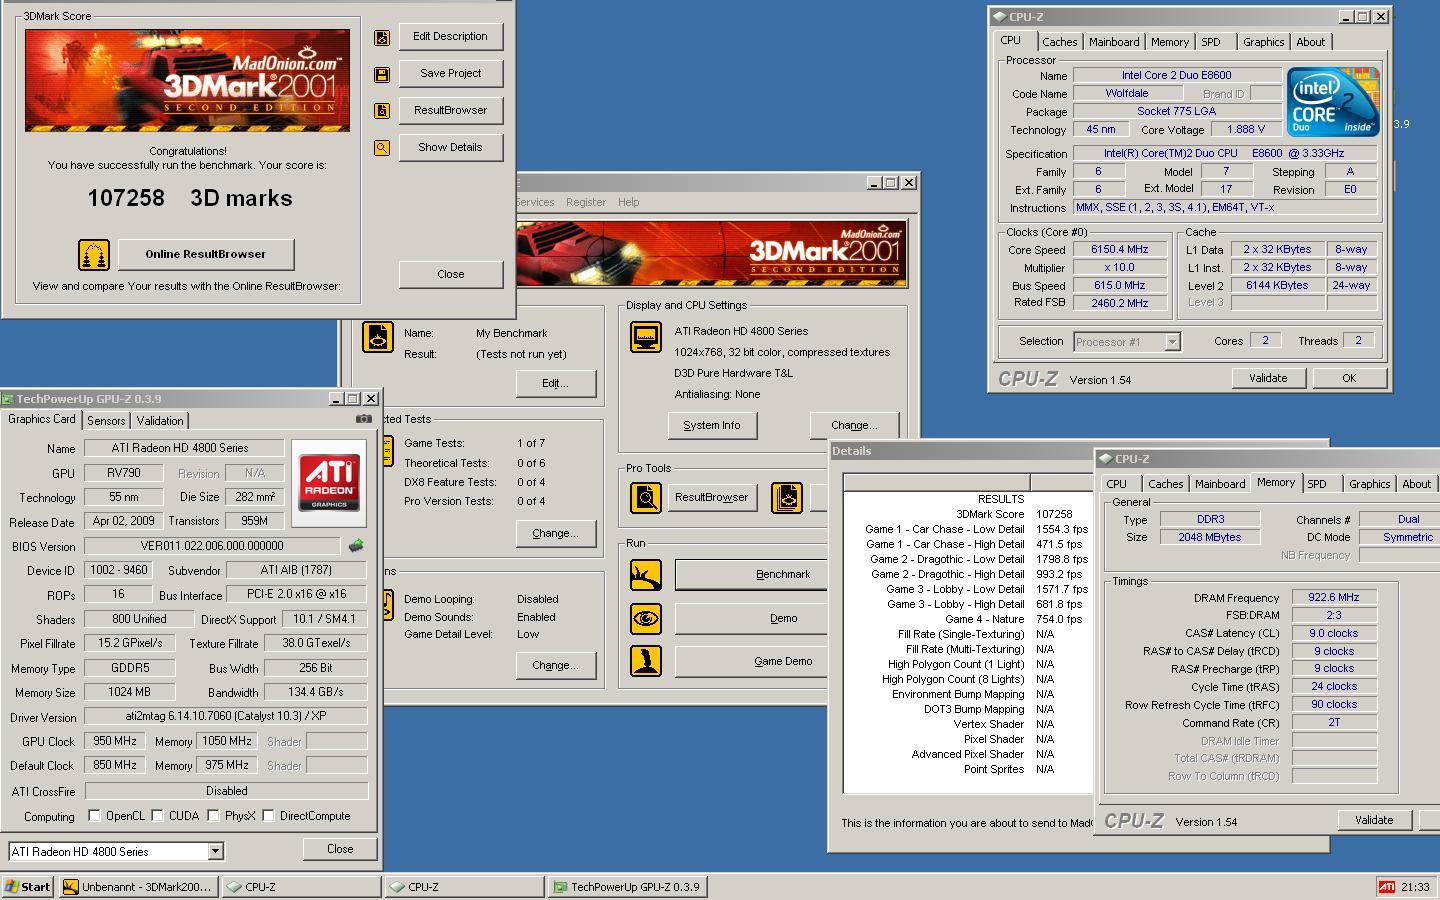1440x900 pixels.
Task: Click the second Pro Tools document icon
Action: (787, 498)
